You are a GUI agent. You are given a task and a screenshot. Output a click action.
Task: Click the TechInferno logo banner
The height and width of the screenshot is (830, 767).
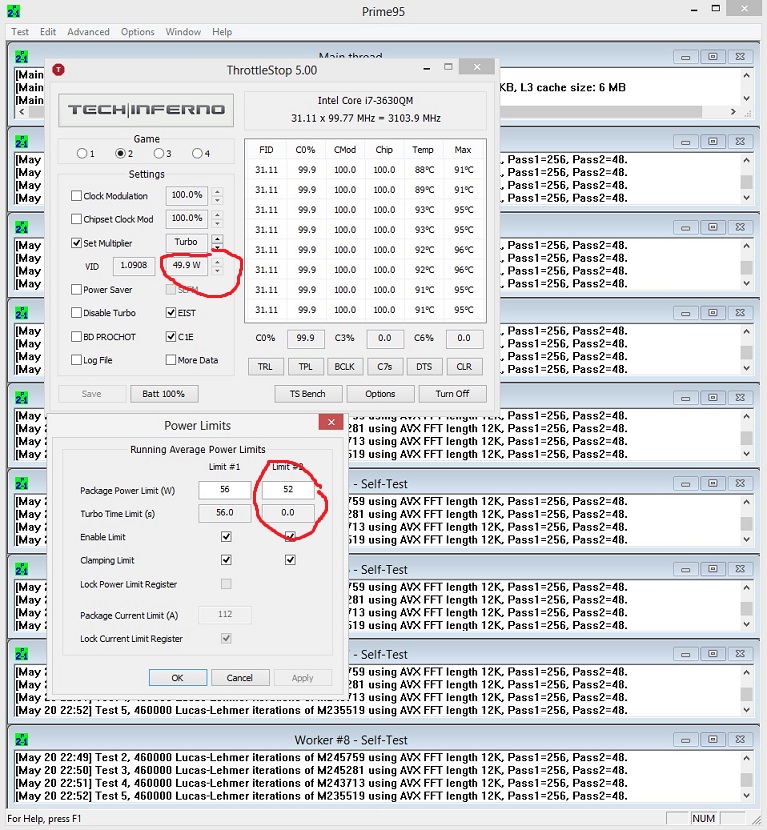[x=146, y=110]
